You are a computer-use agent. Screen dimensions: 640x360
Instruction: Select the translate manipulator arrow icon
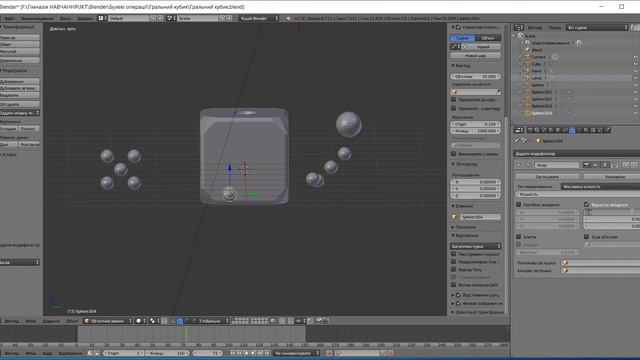180,321
